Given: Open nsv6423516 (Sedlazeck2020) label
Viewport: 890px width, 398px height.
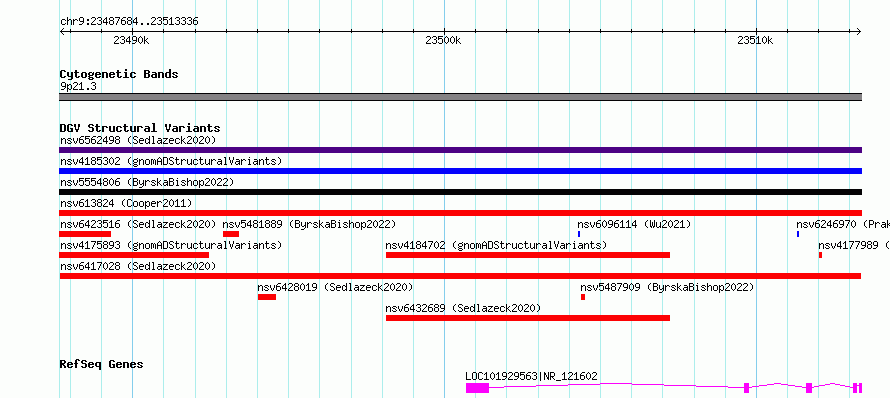Looking at the screenshot, I should [138, 224].
